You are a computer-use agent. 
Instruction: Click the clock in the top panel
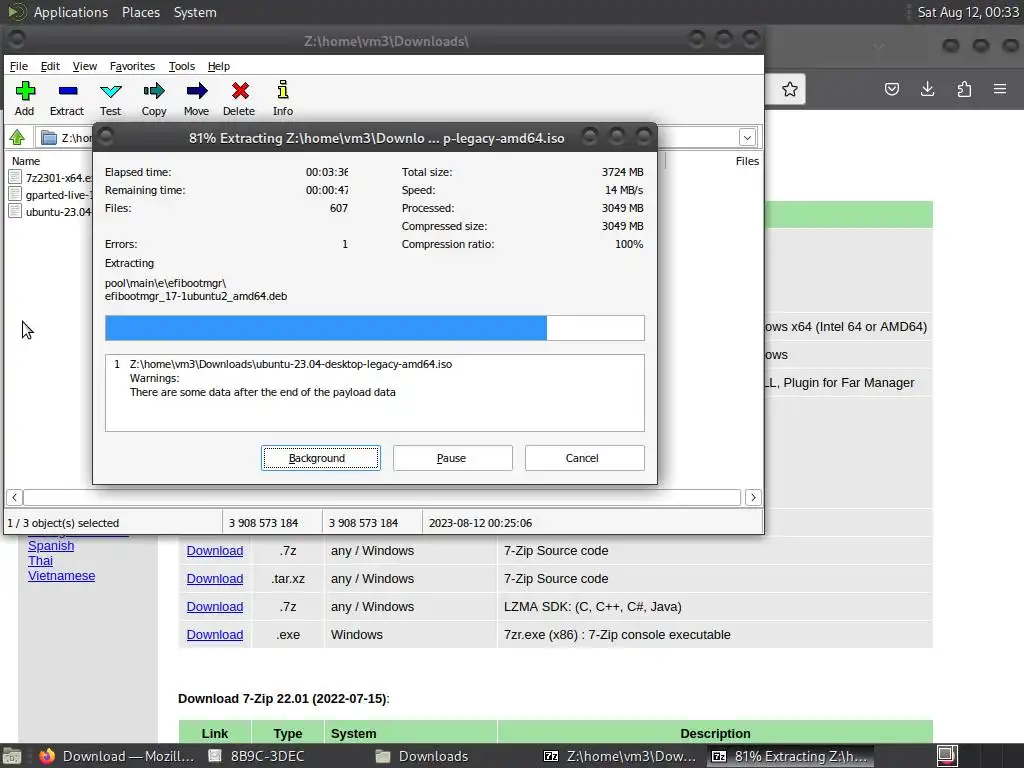point(968,12)
